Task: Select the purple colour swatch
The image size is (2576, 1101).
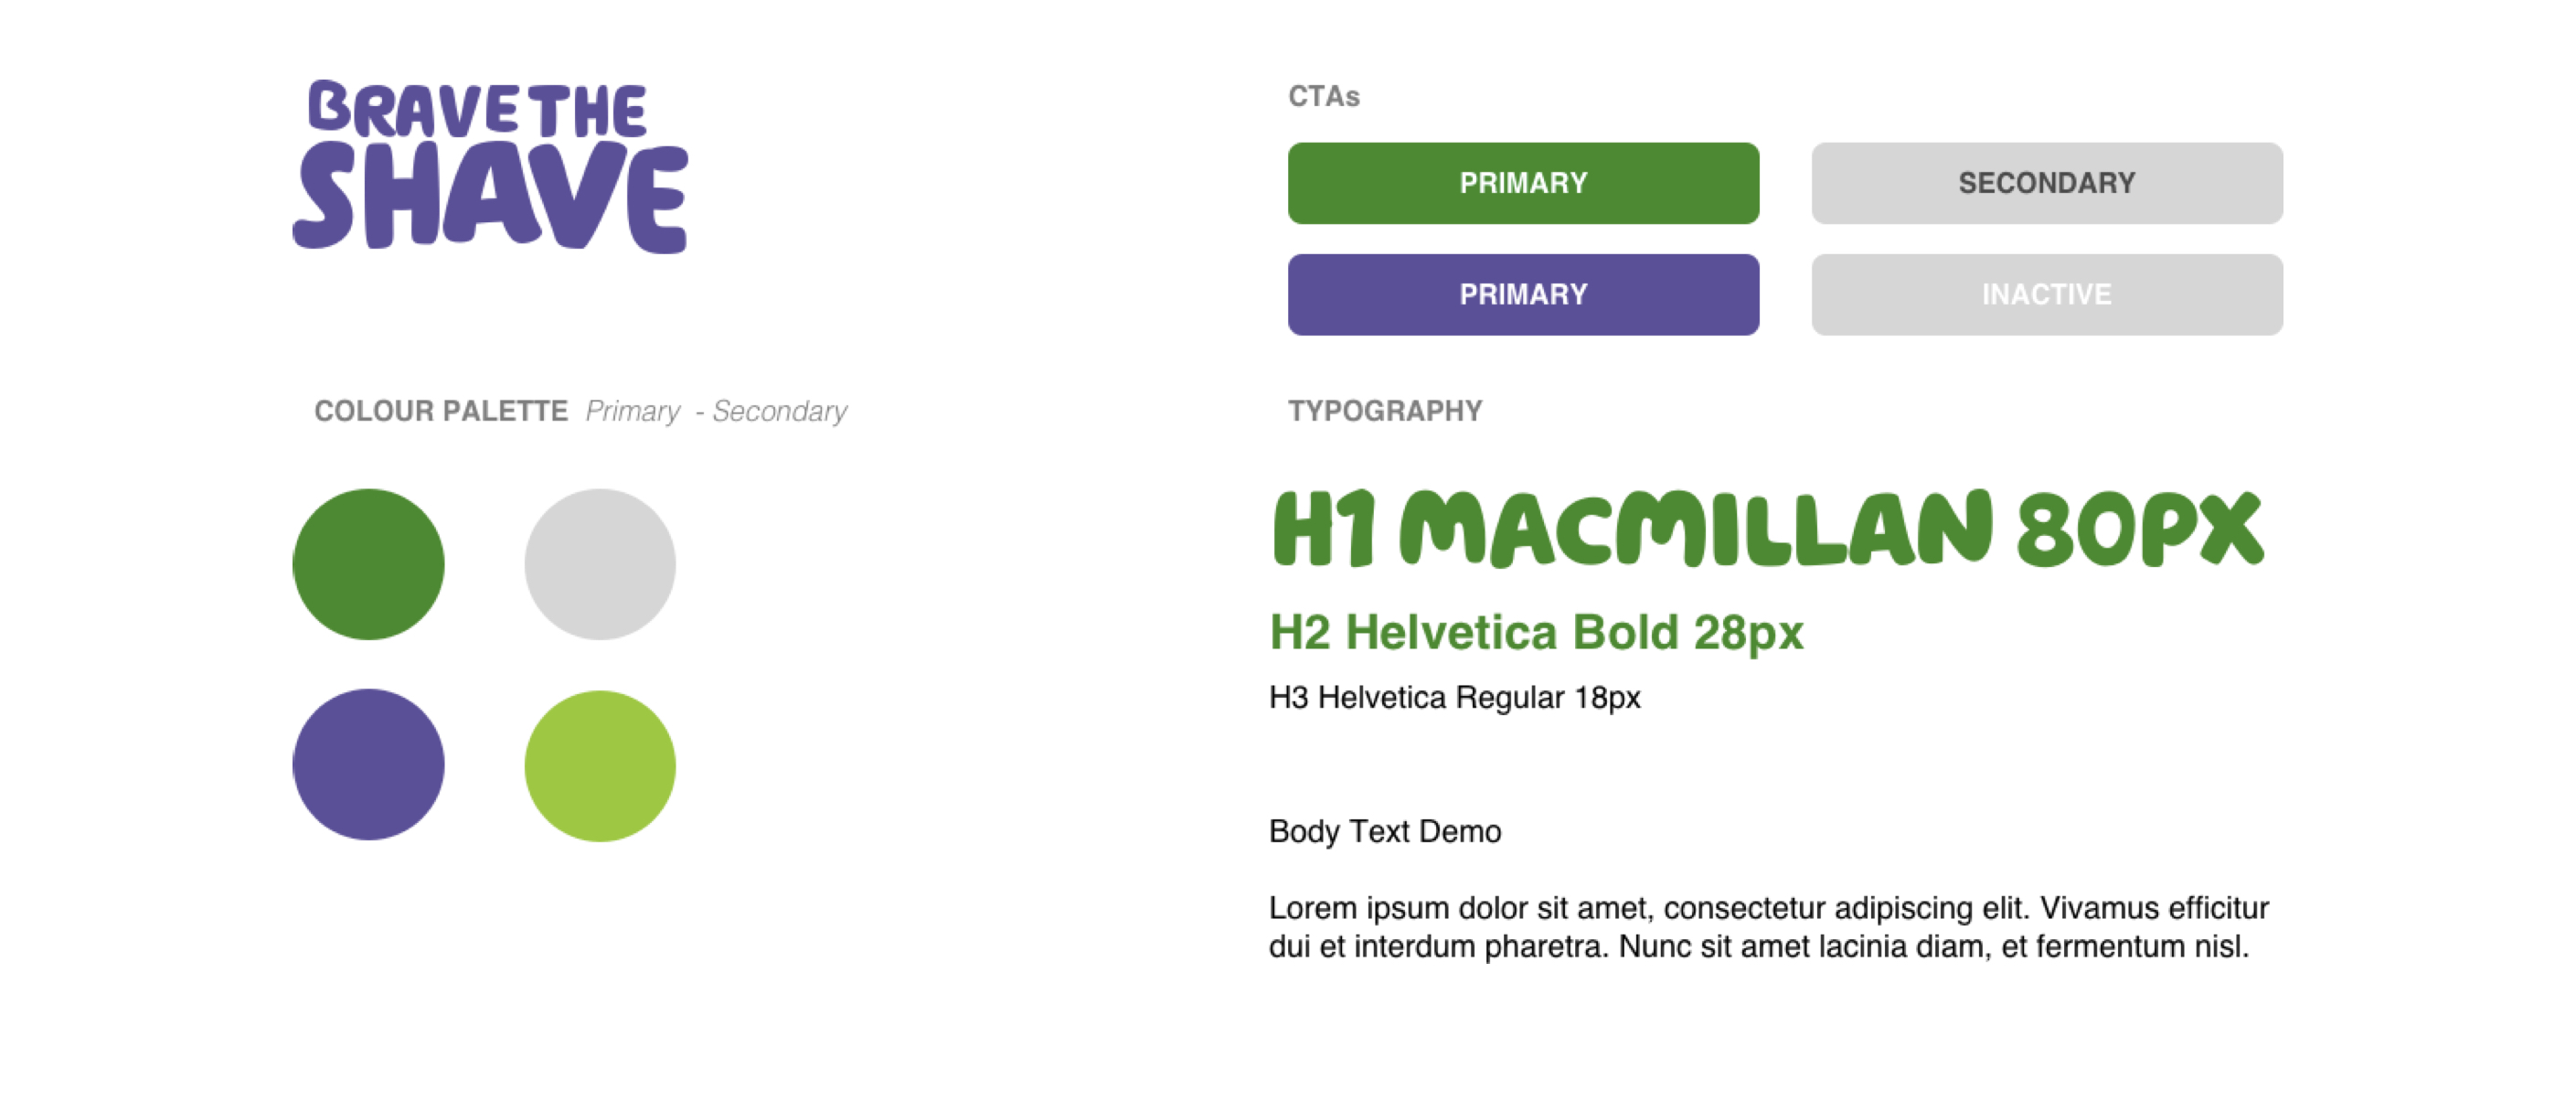Action: point(369,764)
